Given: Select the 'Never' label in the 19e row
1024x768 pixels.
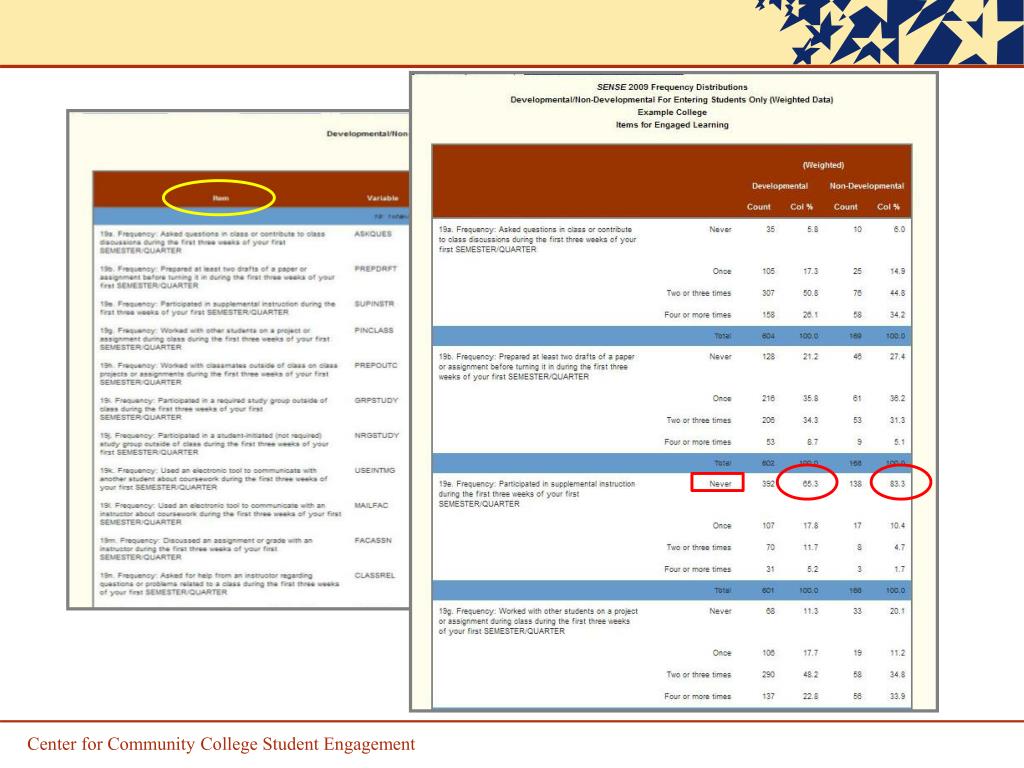Looking at the screenshot, I should coord(720,484).
